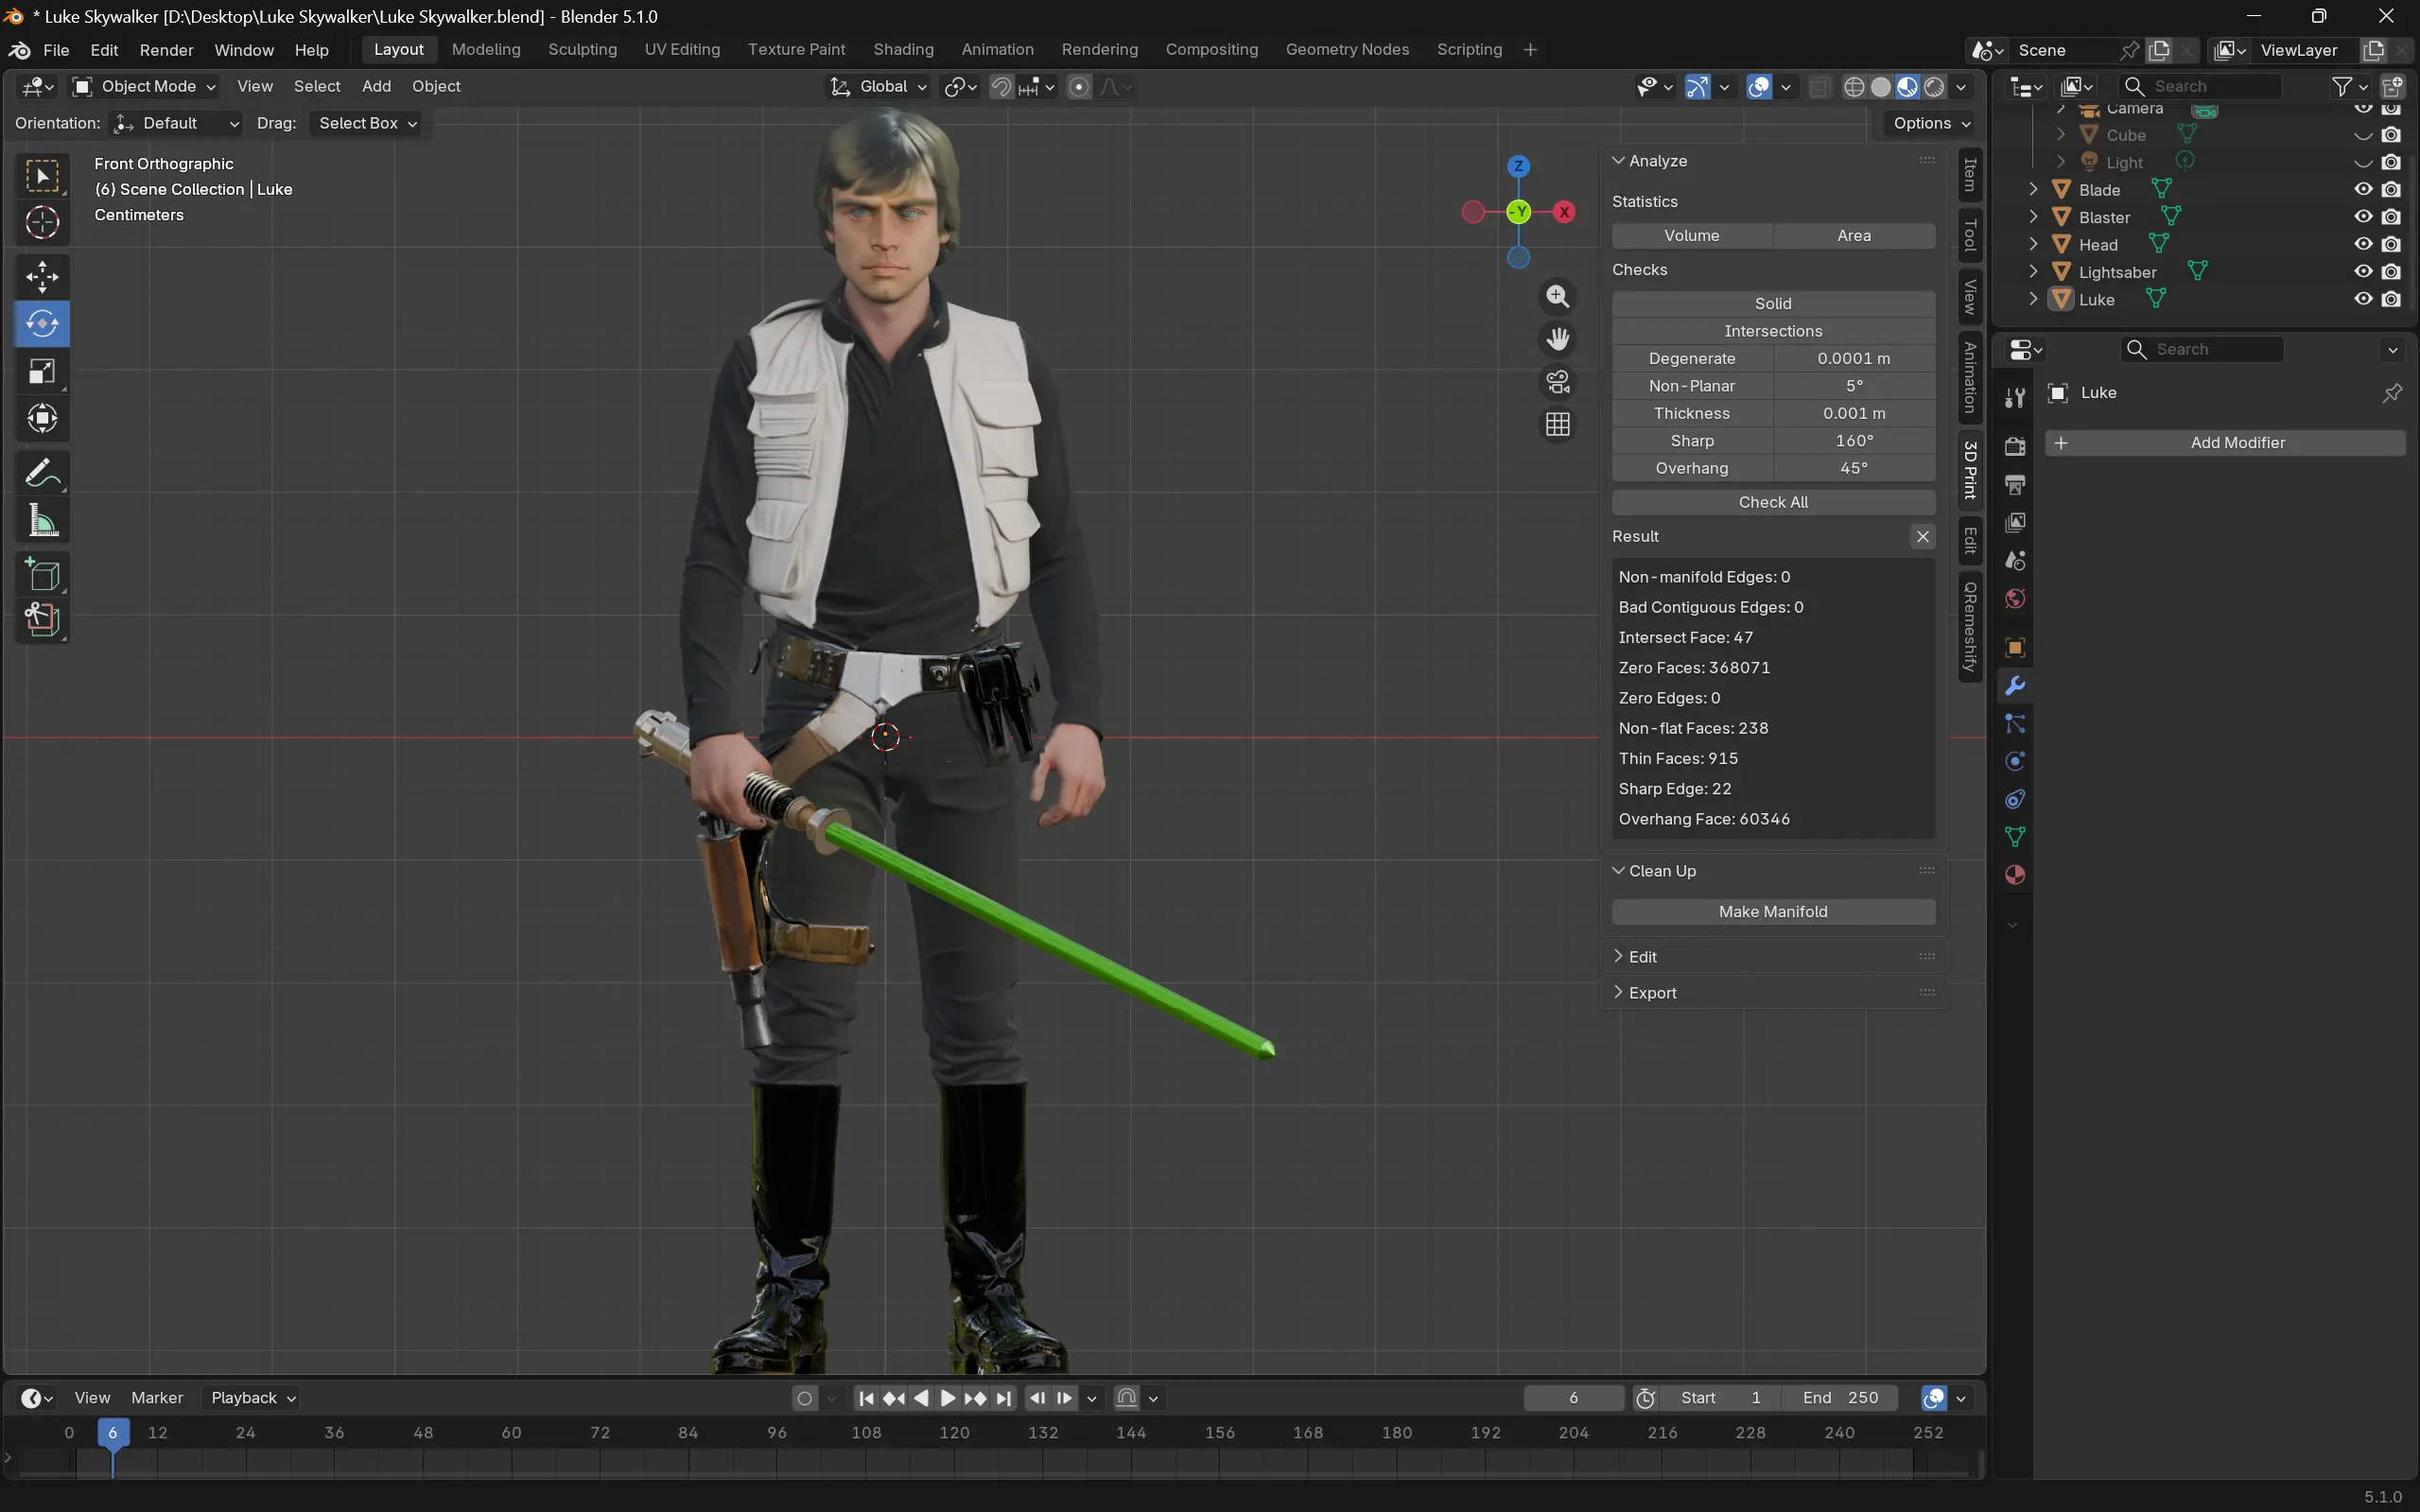
Task: Open the Object properties tab icon
Action: click(x=2015, y=647)
